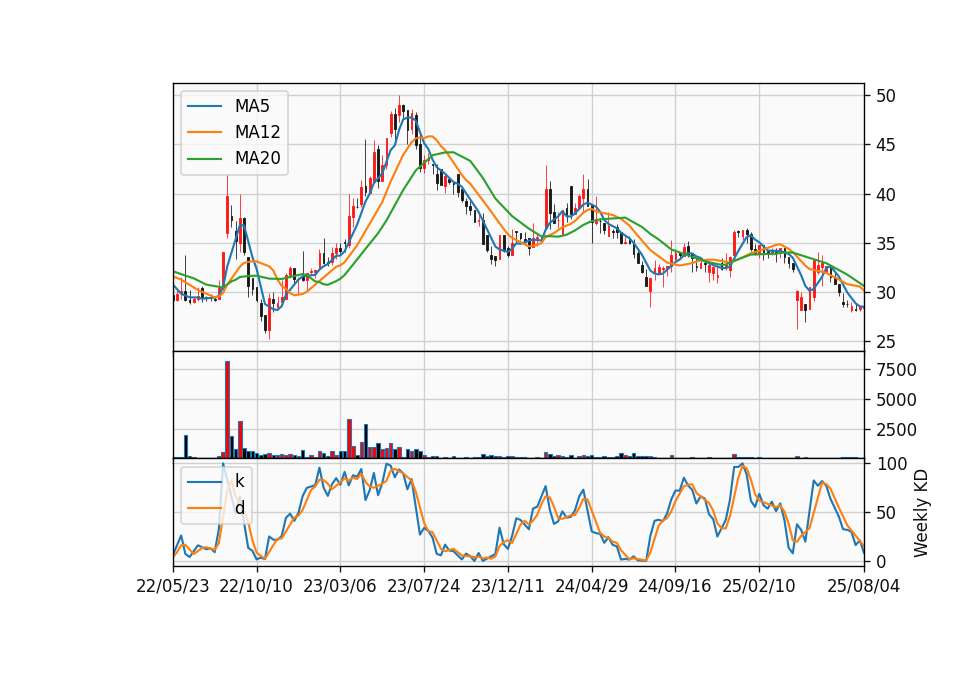Click the KD axis value 50
This screenshot has width=960, height=690.
(886, 513)
